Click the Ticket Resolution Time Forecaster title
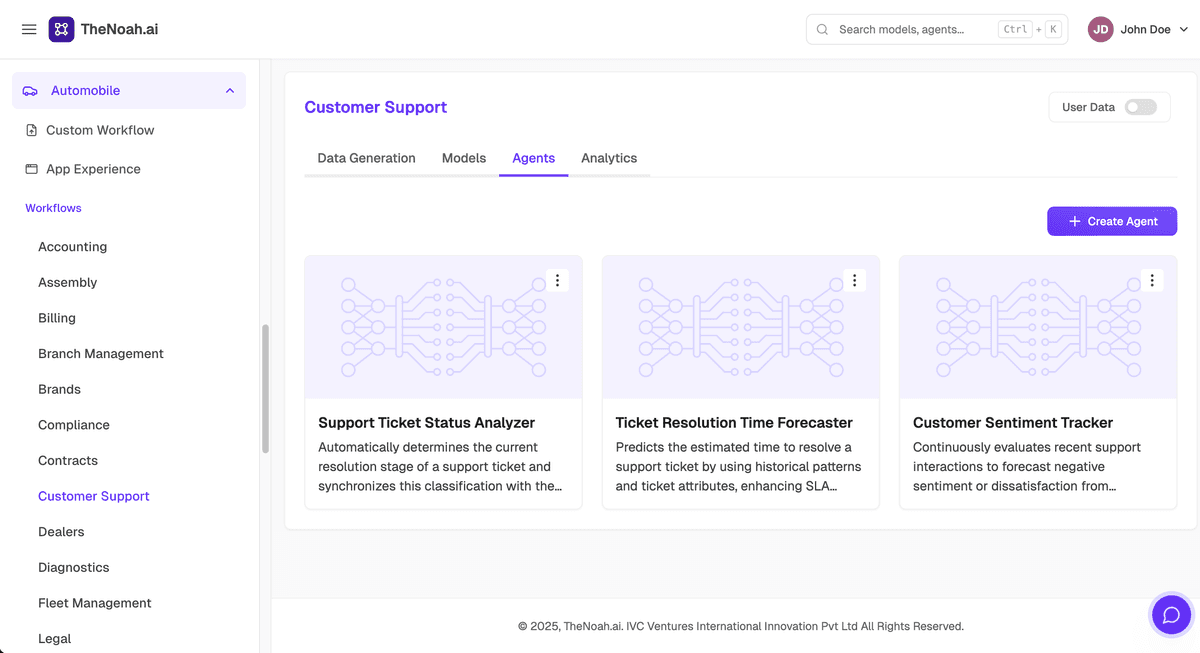Image resolution: width=1200 pixels, height=653 pixels. click(x=734, y=423)
